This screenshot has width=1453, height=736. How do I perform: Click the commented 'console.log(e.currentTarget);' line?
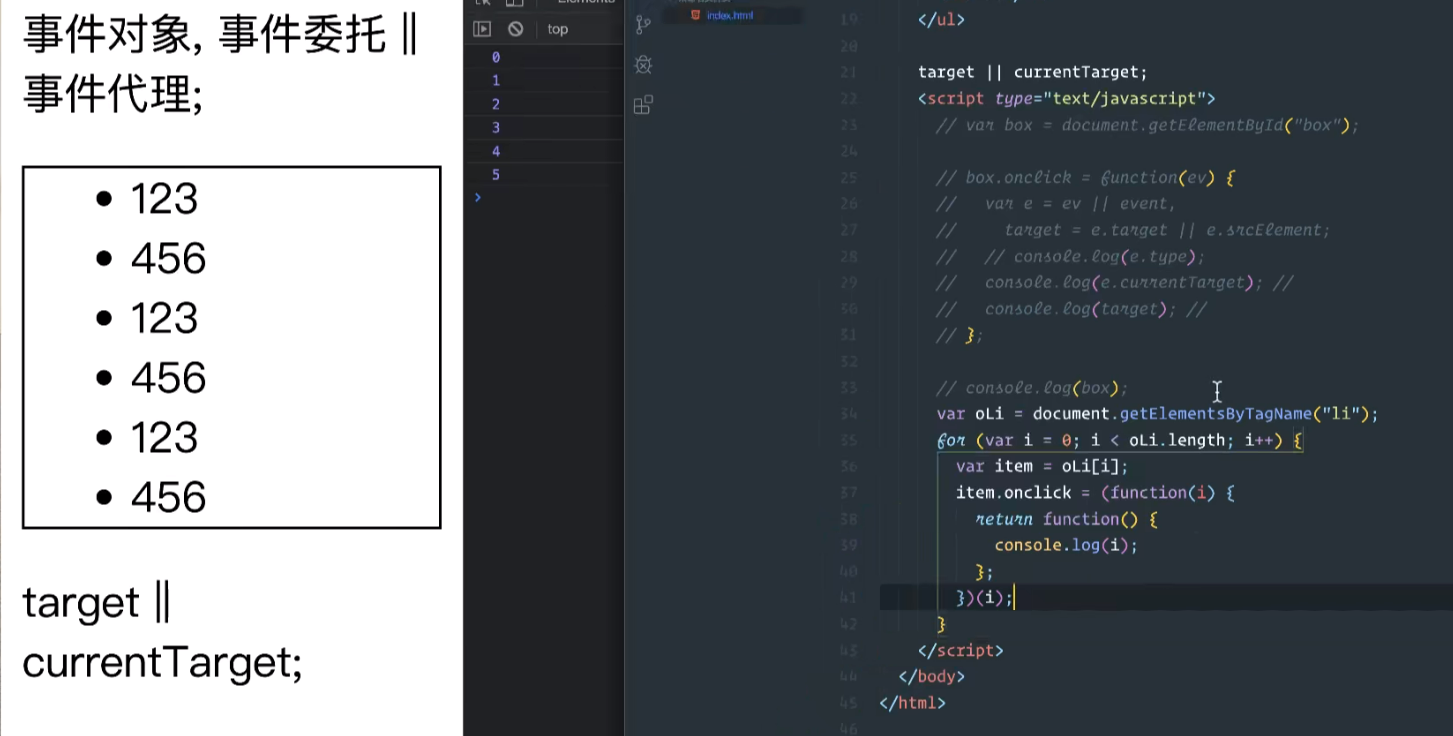pyautogui.click(x=1114, y=283)
